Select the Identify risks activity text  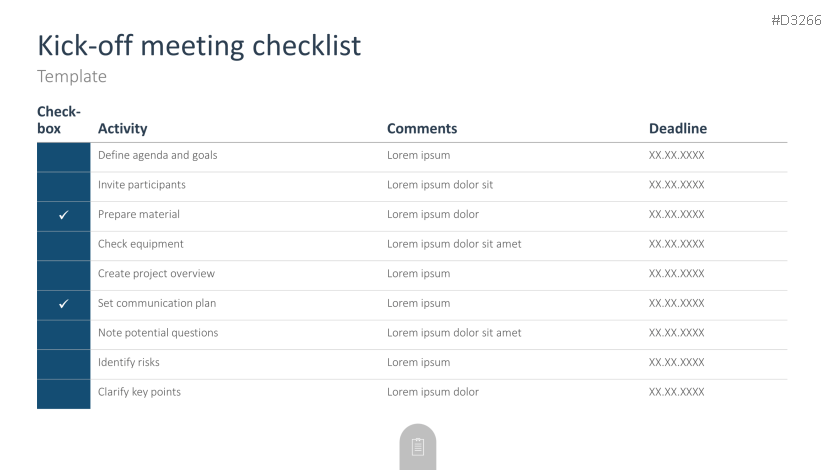[128, 362]
